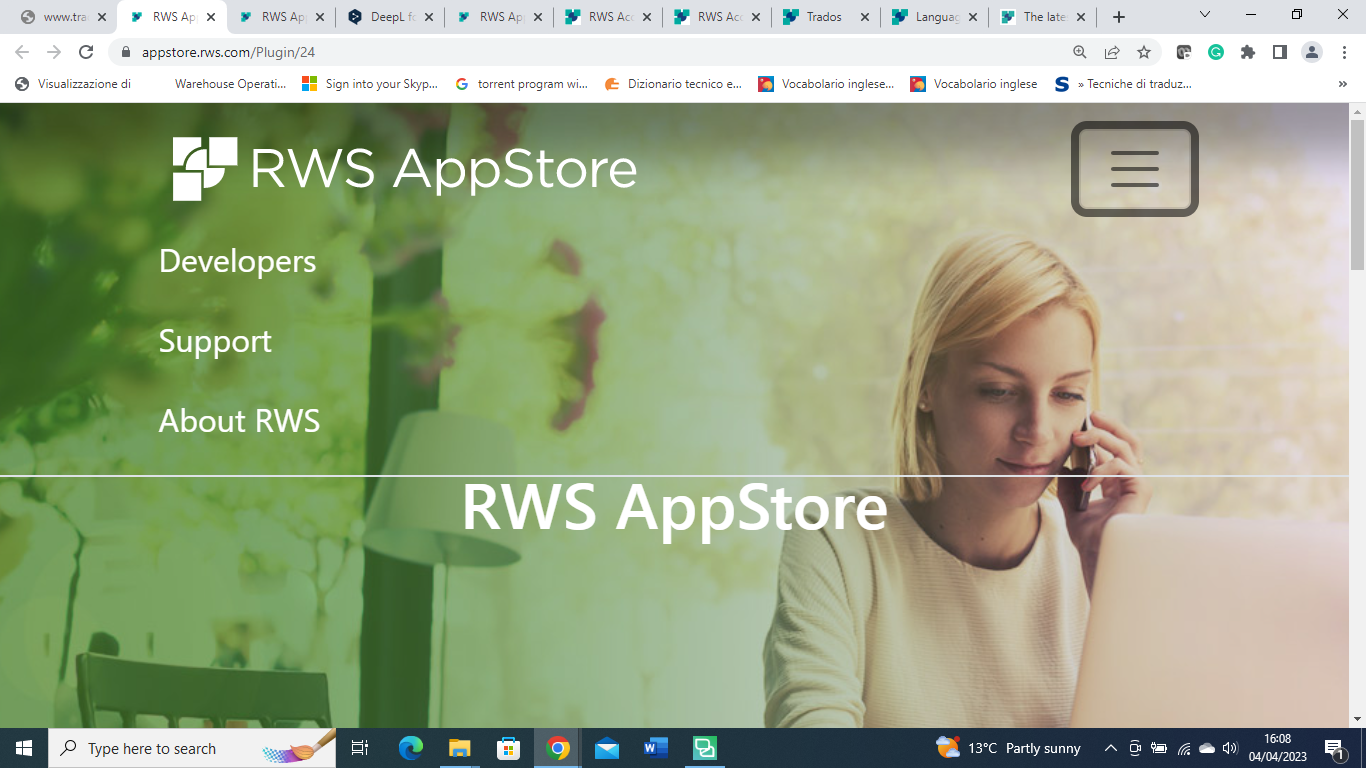Open the OneNote clipping tool from the taskbar

[704, 747]
